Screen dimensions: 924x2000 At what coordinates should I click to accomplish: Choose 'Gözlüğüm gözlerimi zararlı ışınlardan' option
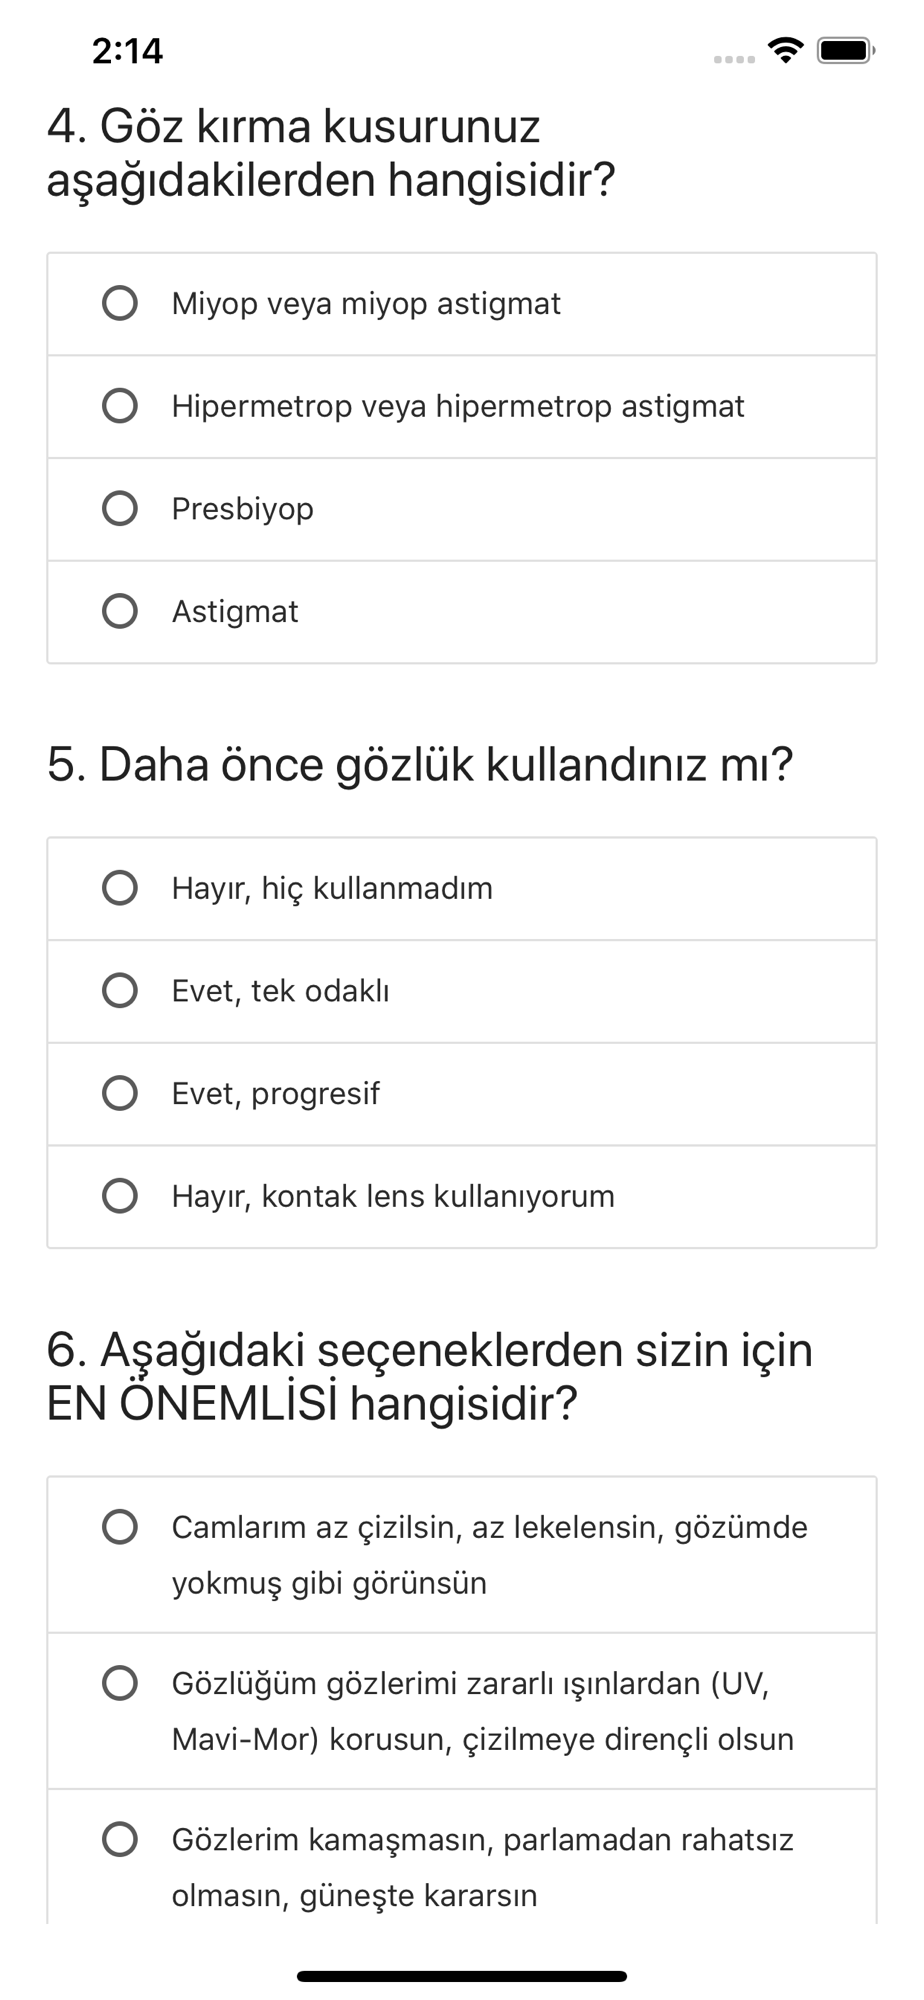pyautogui.click(x=120, y=1683)
